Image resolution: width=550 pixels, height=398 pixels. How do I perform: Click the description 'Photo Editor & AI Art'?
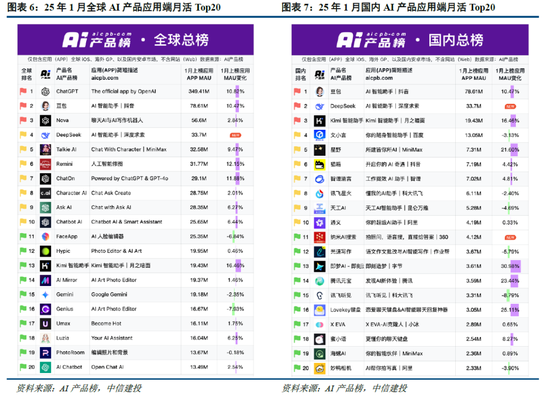(x=116, y=251)
